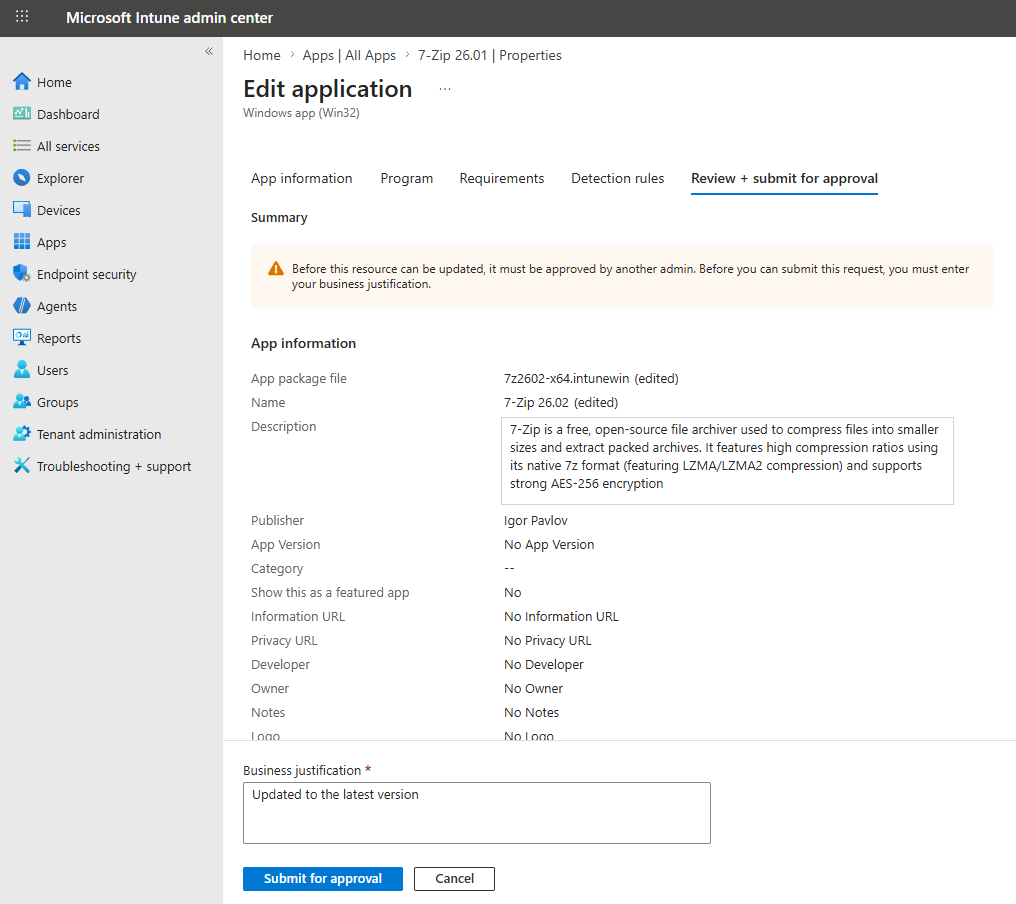Open 7-Zip 26.01 | Properties breadcrumb link

[489, 55]
